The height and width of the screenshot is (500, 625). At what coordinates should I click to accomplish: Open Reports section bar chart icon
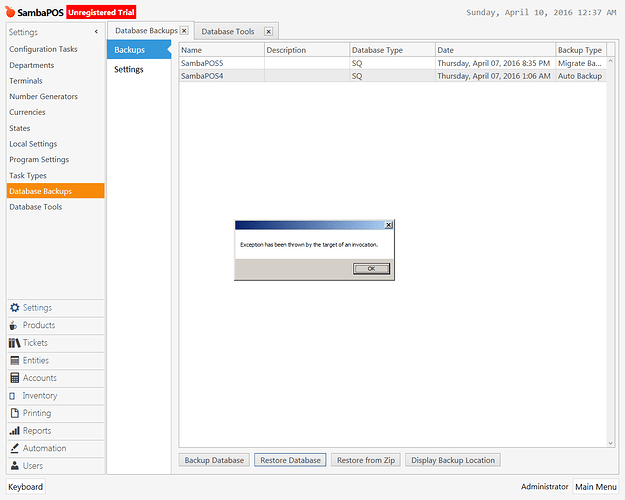14,431
